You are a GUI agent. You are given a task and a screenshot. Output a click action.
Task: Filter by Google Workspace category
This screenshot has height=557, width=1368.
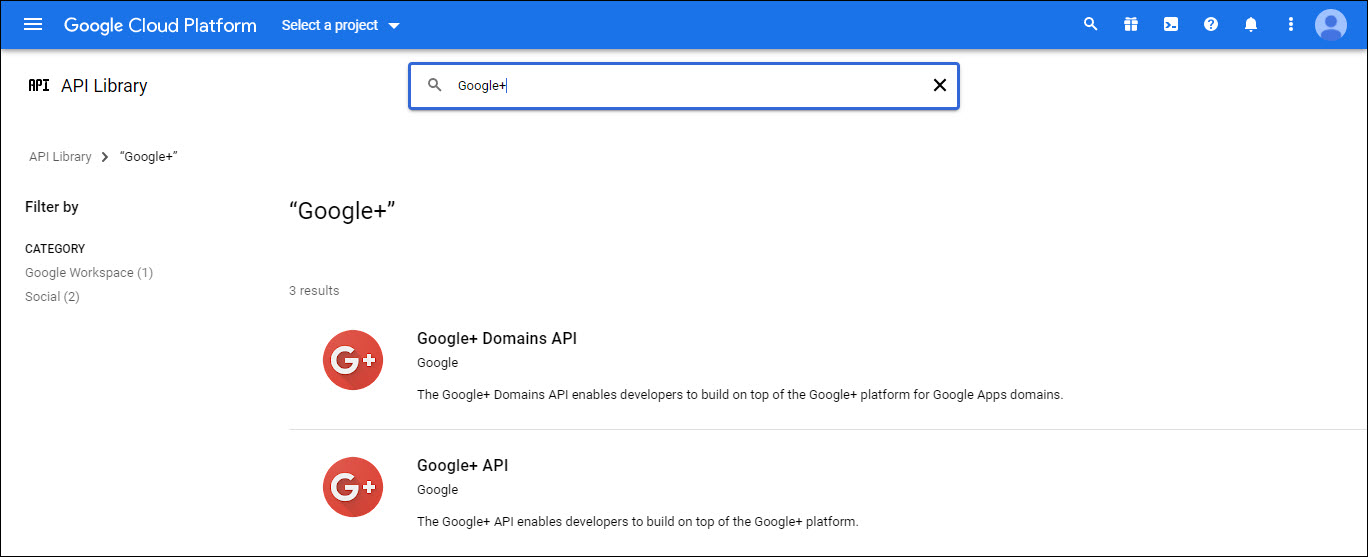coord(89,273)
